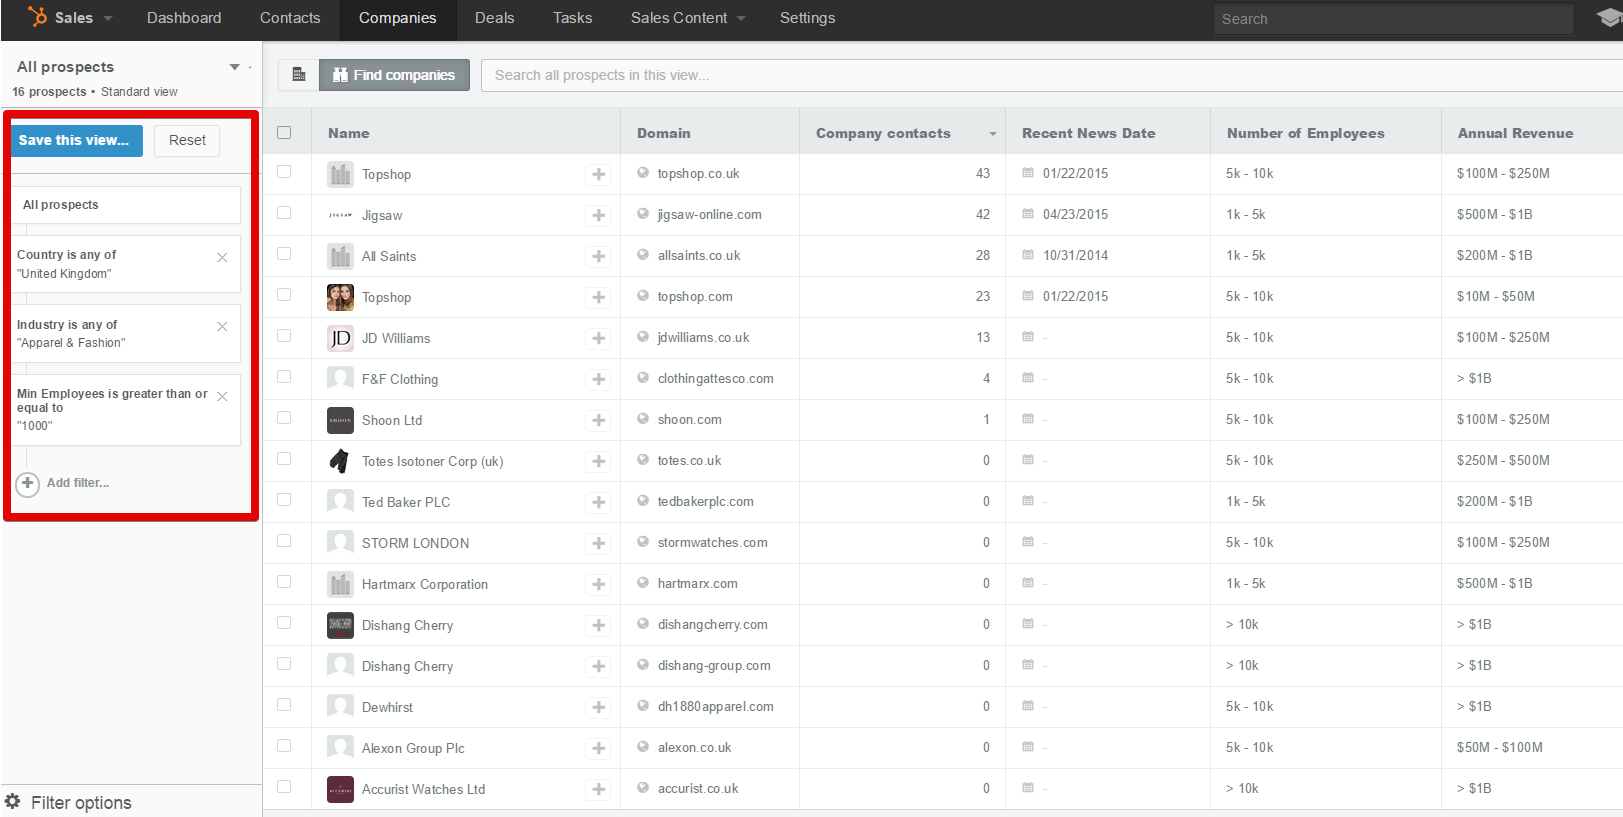This screenshot has height=817, width=1623.
Task: Tick the select-all checkbox in table header
Action: [x=284, y=133]
